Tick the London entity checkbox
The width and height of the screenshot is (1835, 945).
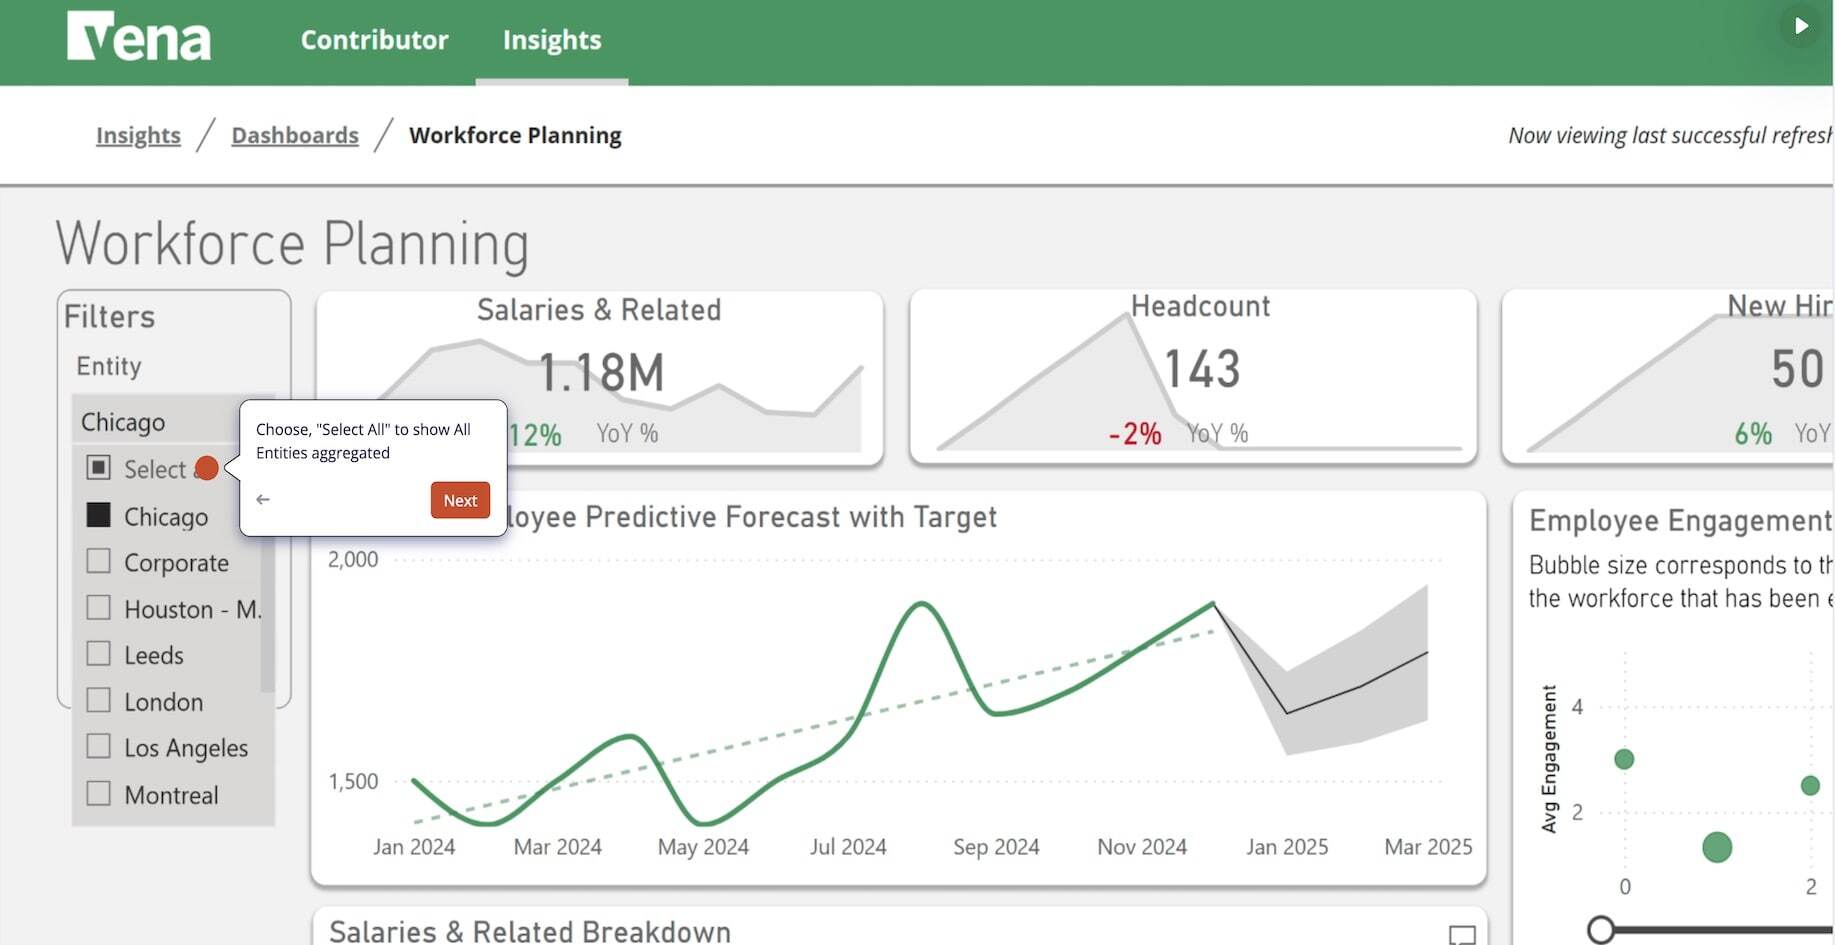pyautogui.click(x=99, y=700)
